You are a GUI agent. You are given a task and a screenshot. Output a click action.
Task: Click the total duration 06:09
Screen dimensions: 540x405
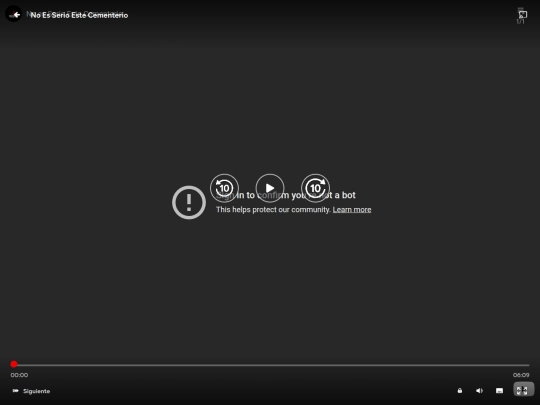pos(521,375)
